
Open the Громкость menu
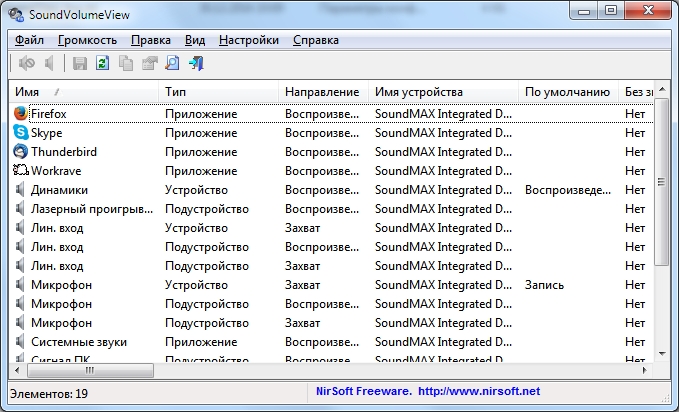pos(87,40)
